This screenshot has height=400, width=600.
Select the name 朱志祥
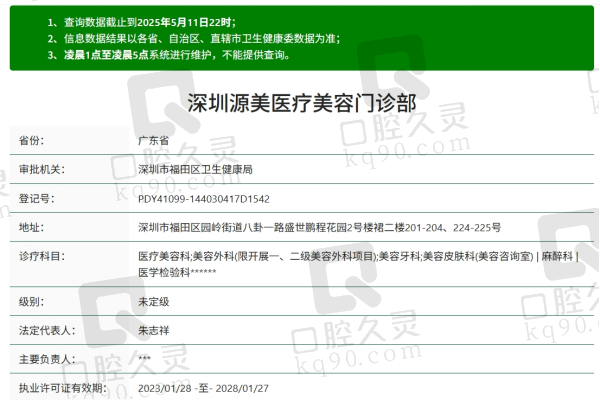coord(153,330)
